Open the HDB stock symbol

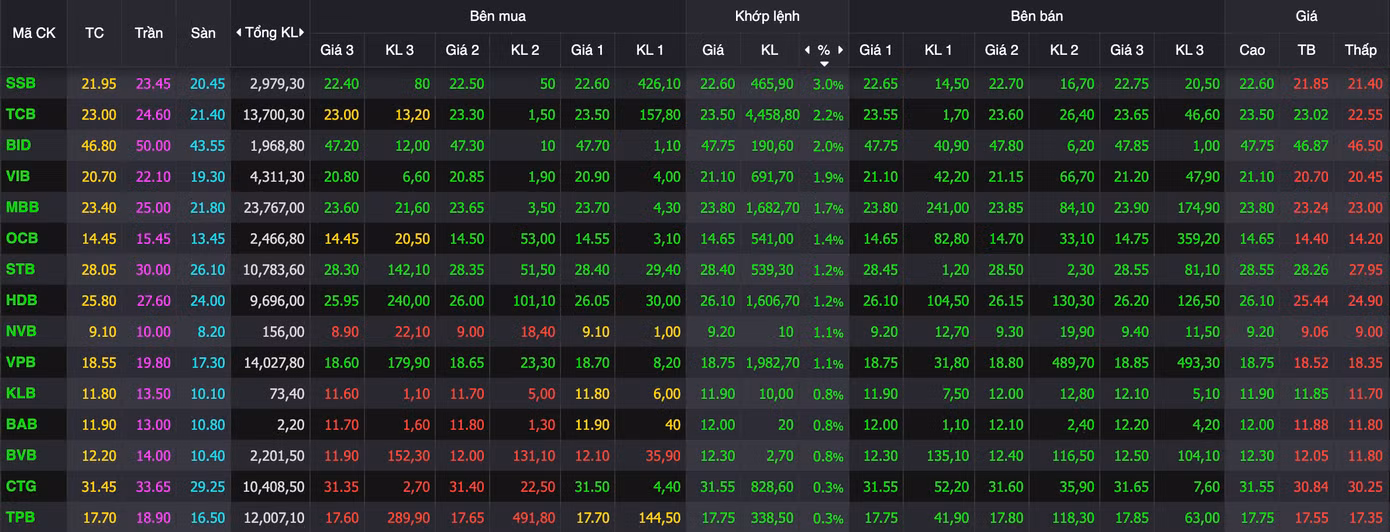(x=21, y=300)
